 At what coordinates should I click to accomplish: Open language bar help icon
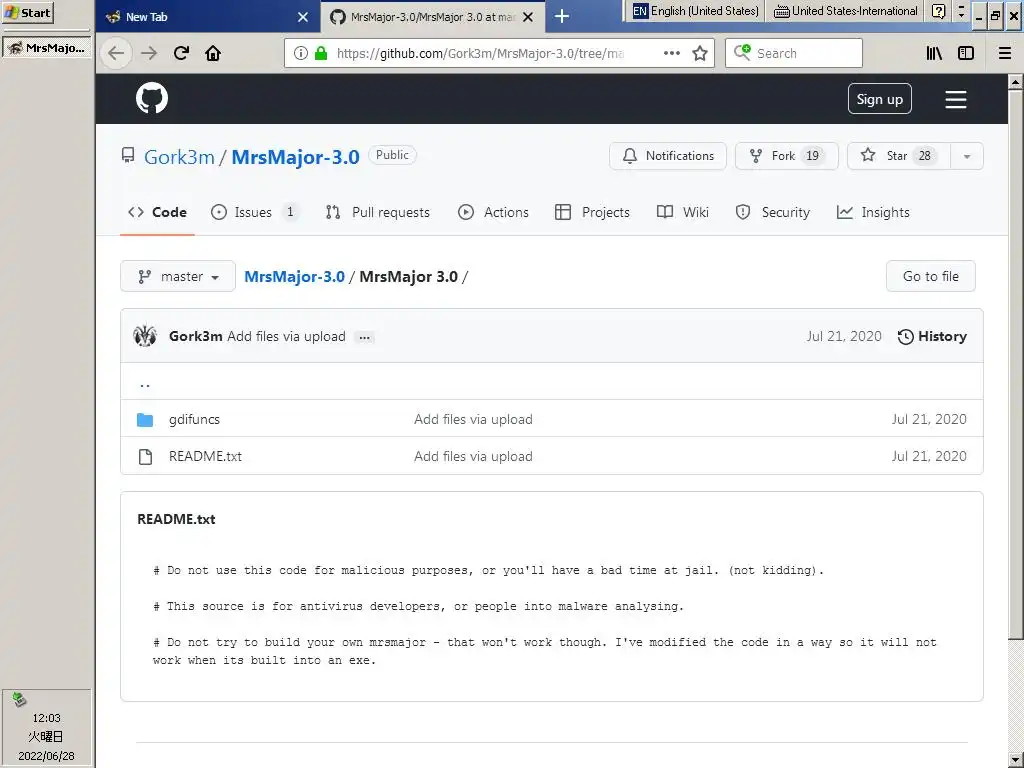[938, 11]
